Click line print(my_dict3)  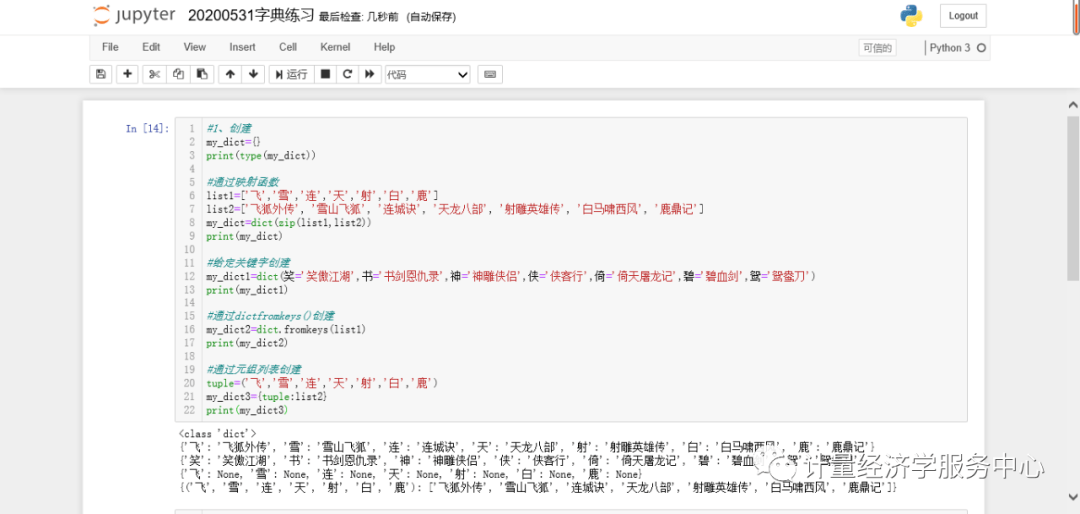coord(247,410)
